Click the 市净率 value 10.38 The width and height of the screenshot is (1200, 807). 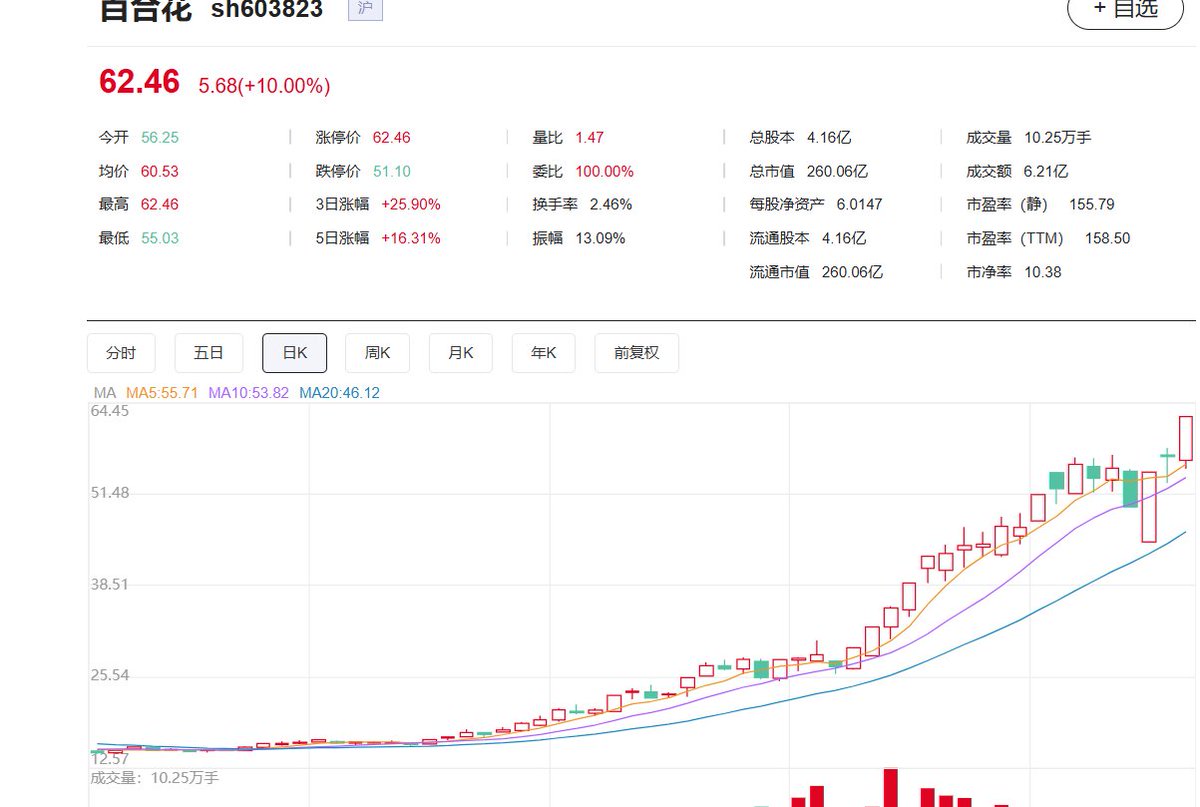pyautogui.click(x=1043, y=271)
